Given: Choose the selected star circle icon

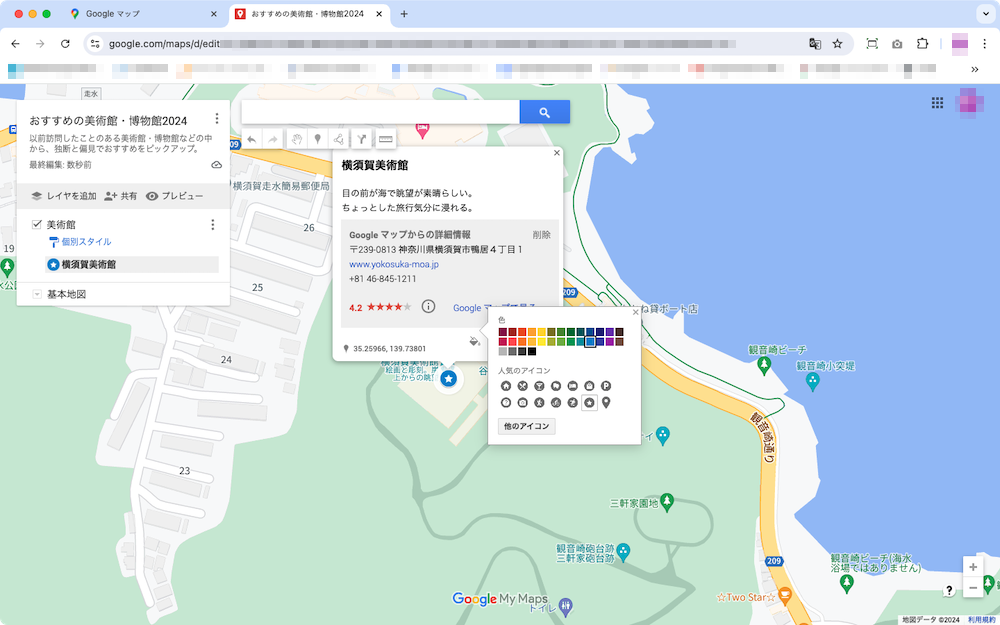Looking at the screenshot, I should [x=589, y=402].
